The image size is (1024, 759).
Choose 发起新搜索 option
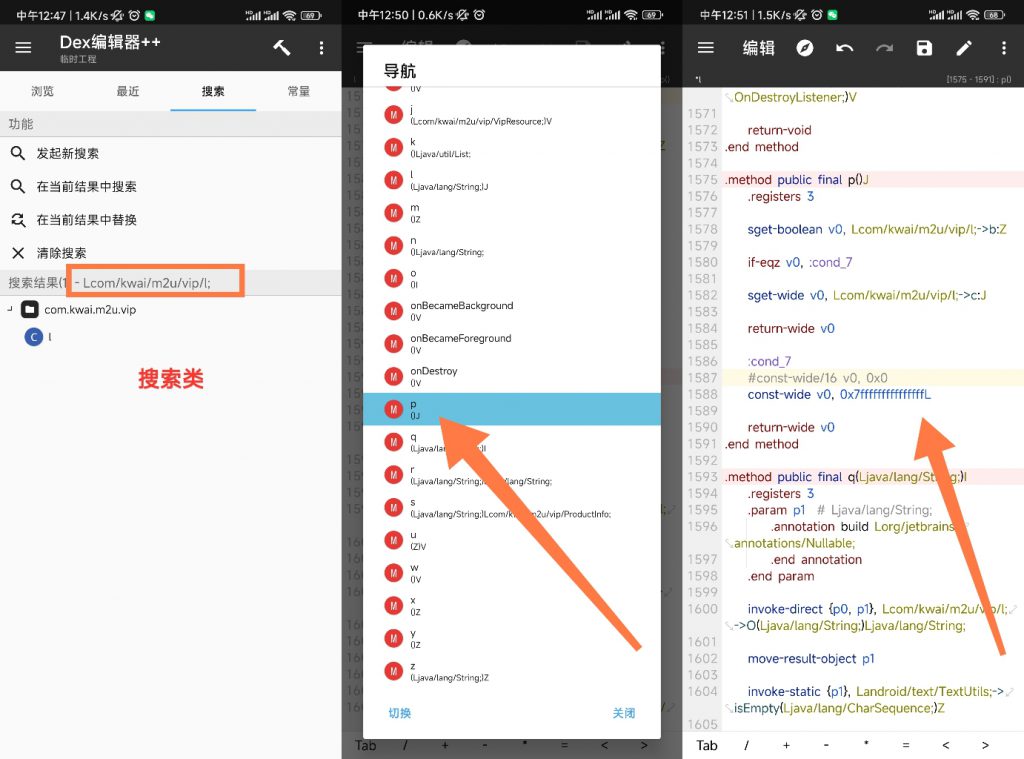click(x=68, y=154)
